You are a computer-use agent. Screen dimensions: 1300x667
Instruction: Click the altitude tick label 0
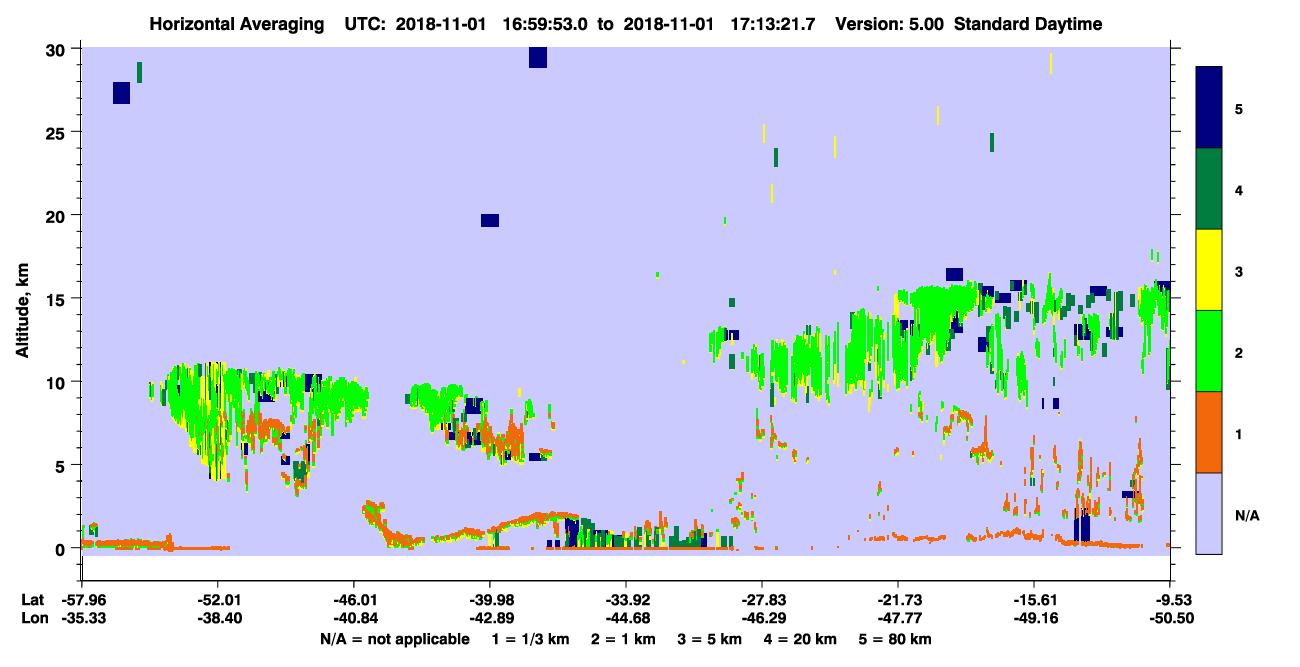click(62, 548)
